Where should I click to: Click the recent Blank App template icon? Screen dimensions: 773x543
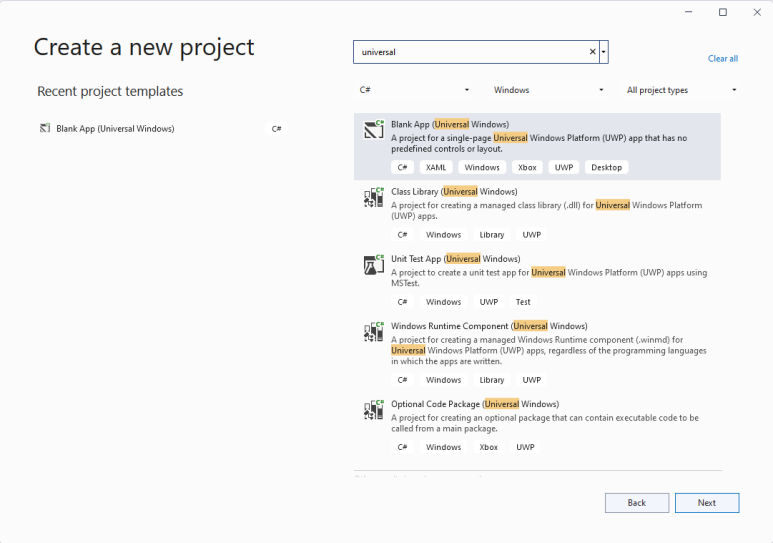click(45, 128)
